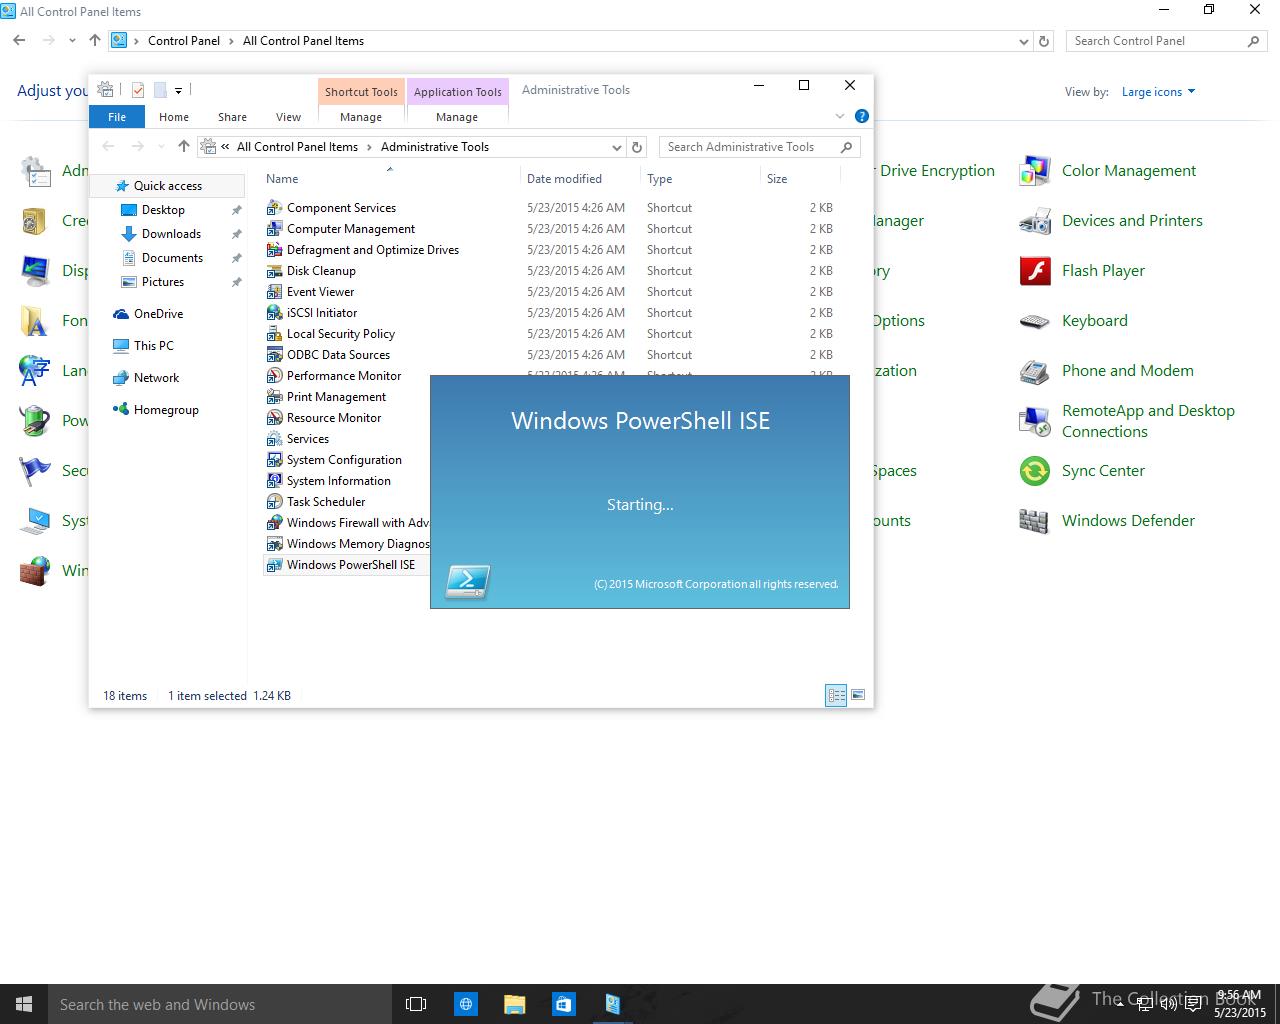The width and height of the screenshot is (1280, 1024).
Task: Switch to large thumbnails view in Explorer
Action: (858, 695)
